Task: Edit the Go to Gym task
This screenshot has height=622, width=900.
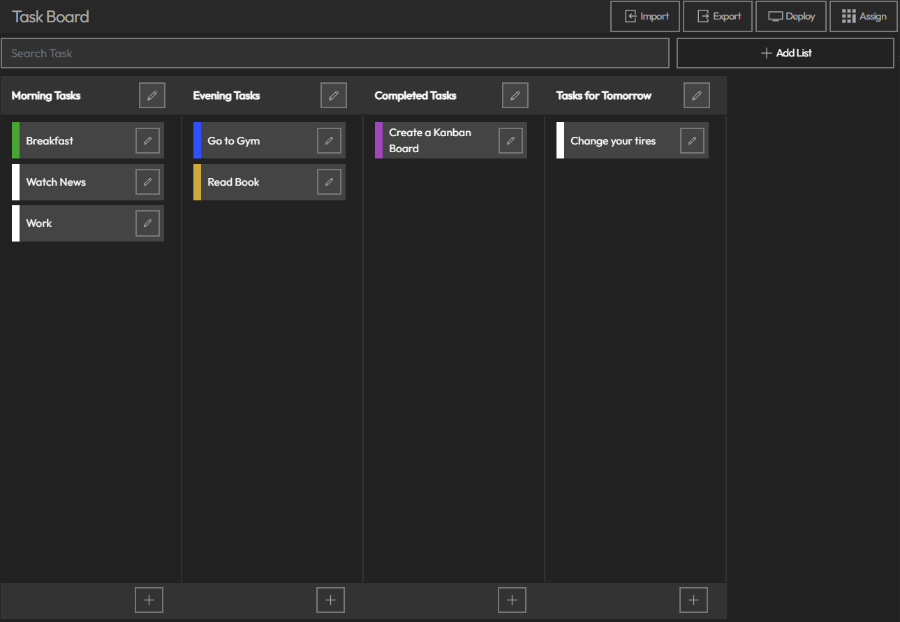Action: pyautogui.click(x=329, y=140)
